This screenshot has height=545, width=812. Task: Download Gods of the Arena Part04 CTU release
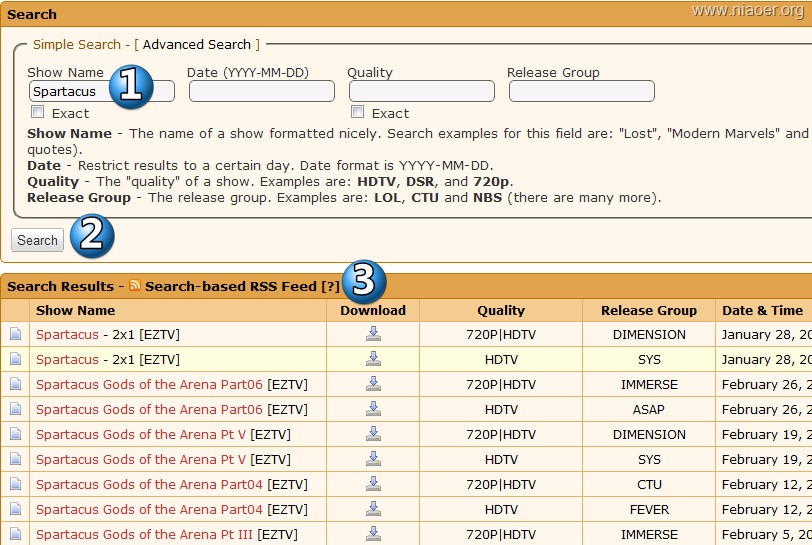coord(373,484)
